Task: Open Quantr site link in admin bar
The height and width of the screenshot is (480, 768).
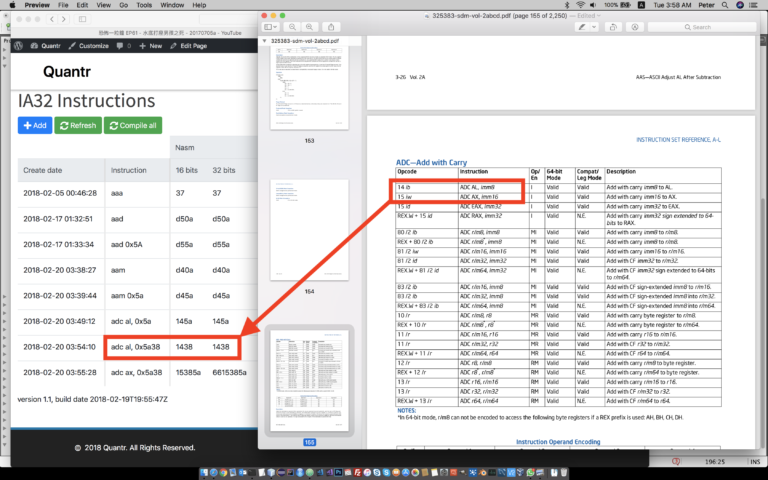Action: pyautogui.click(x=46, y=46)
